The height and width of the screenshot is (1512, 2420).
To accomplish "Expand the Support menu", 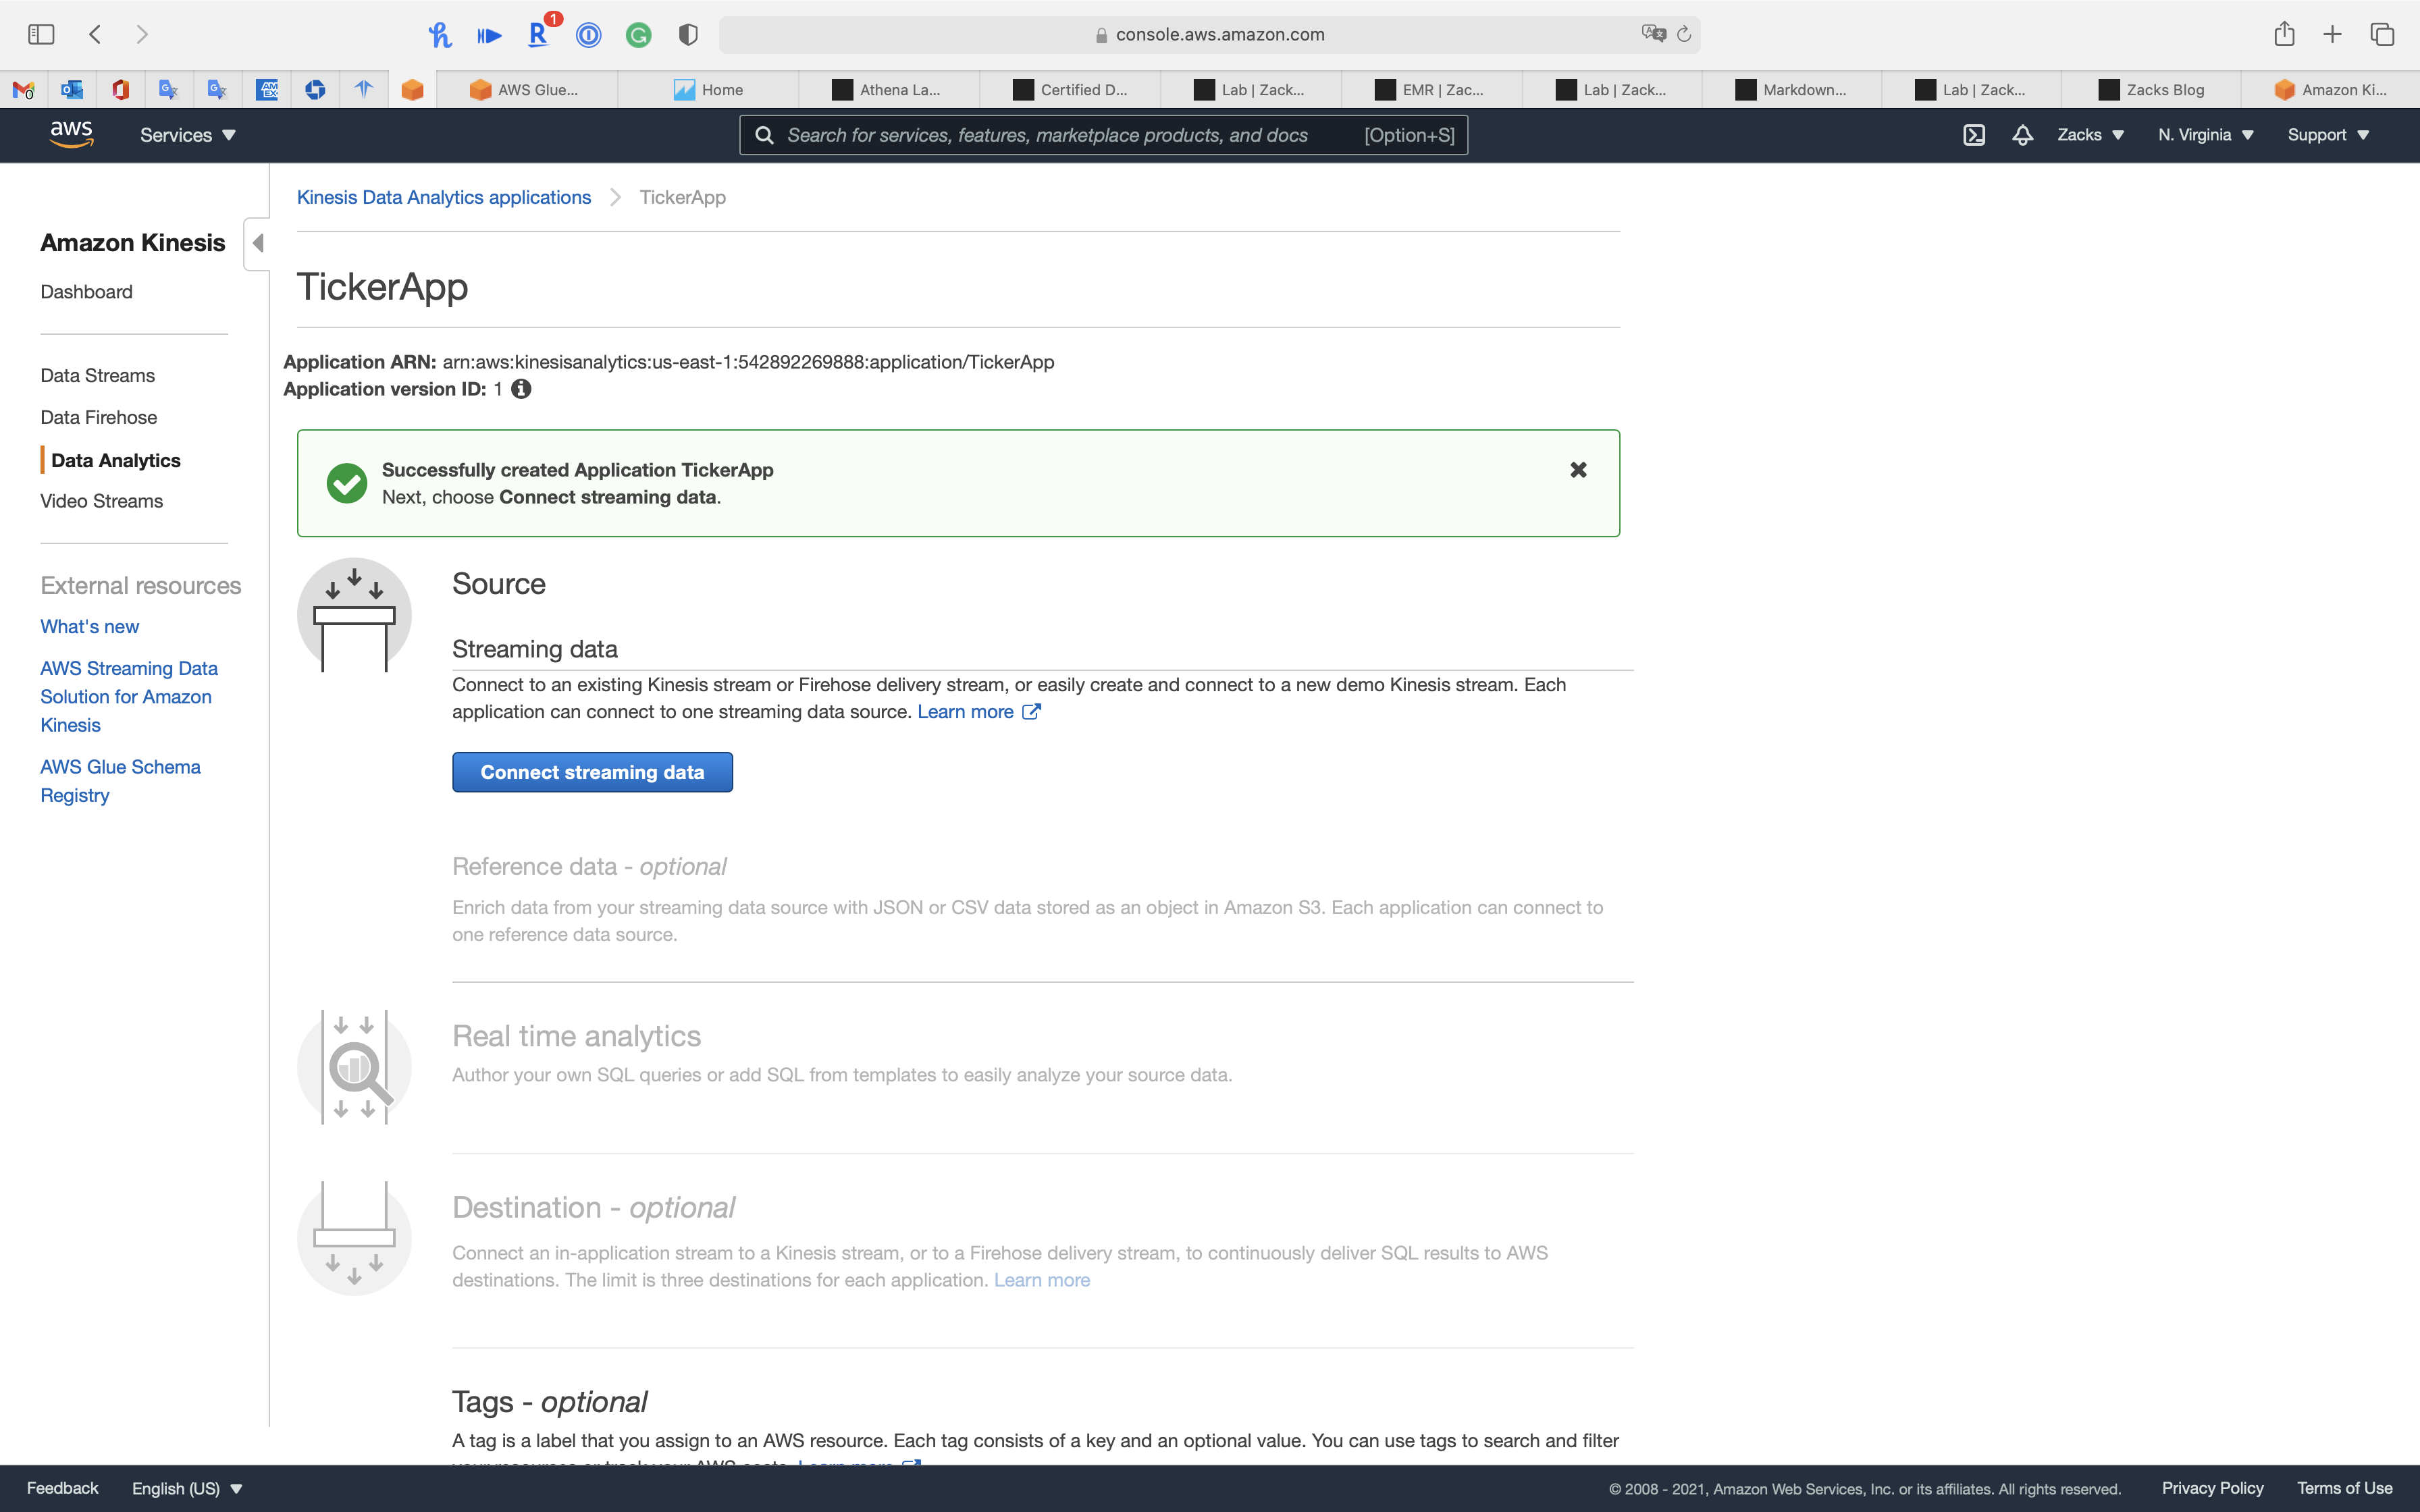I will [2328, 135].
